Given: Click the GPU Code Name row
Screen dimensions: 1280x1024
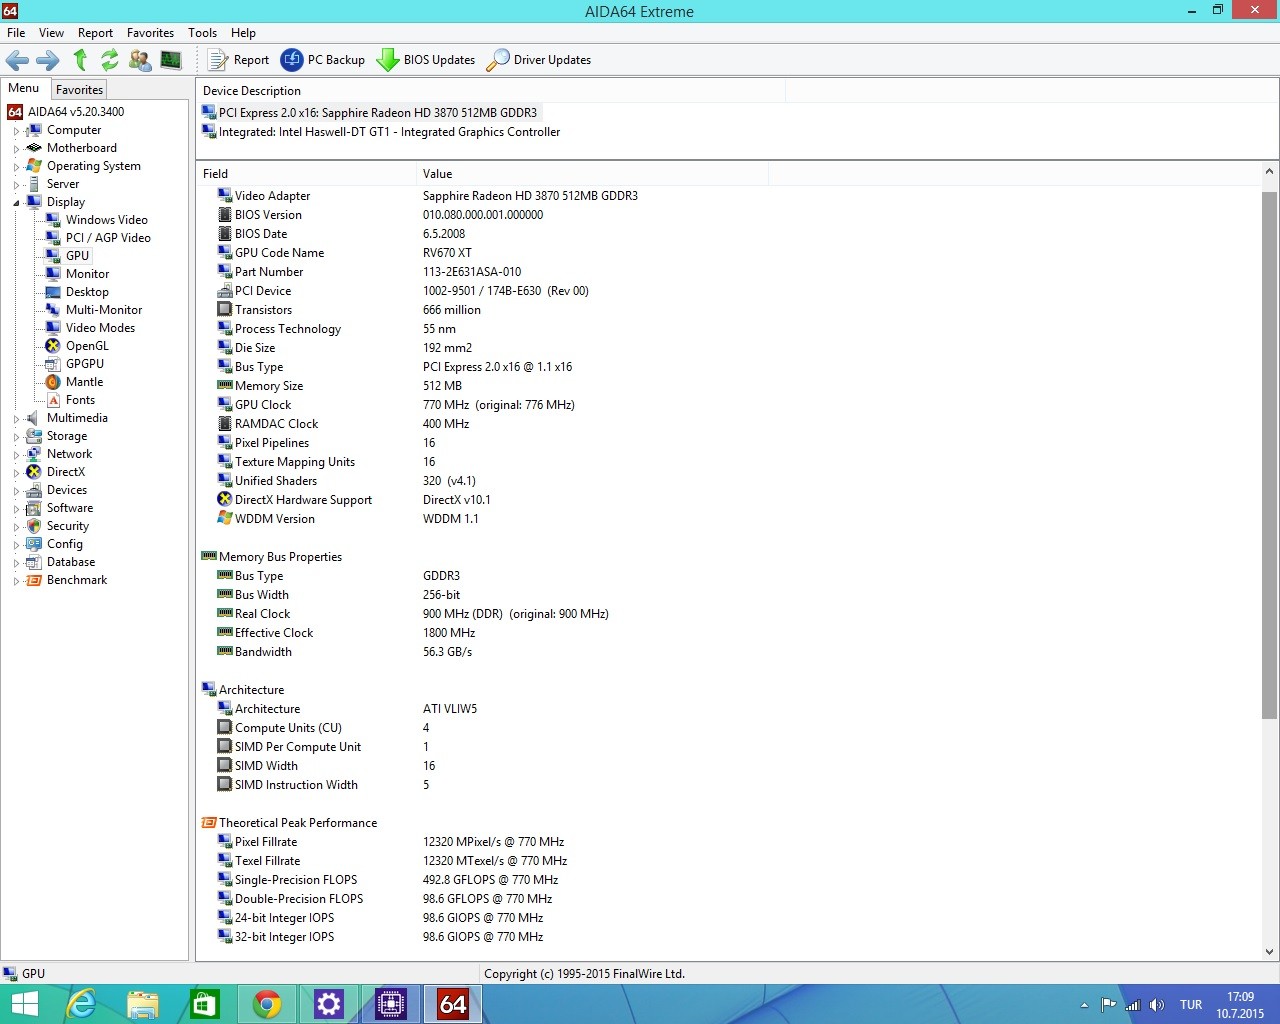Looking at the screenshot, I should 730,253.
